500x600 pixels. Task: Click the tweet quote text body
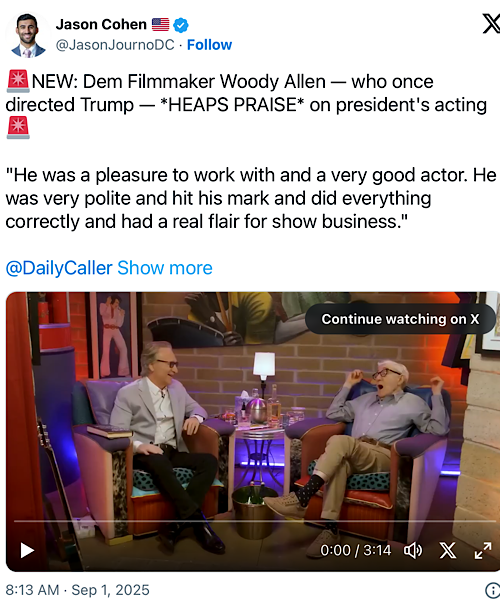(x=251, y=198)
